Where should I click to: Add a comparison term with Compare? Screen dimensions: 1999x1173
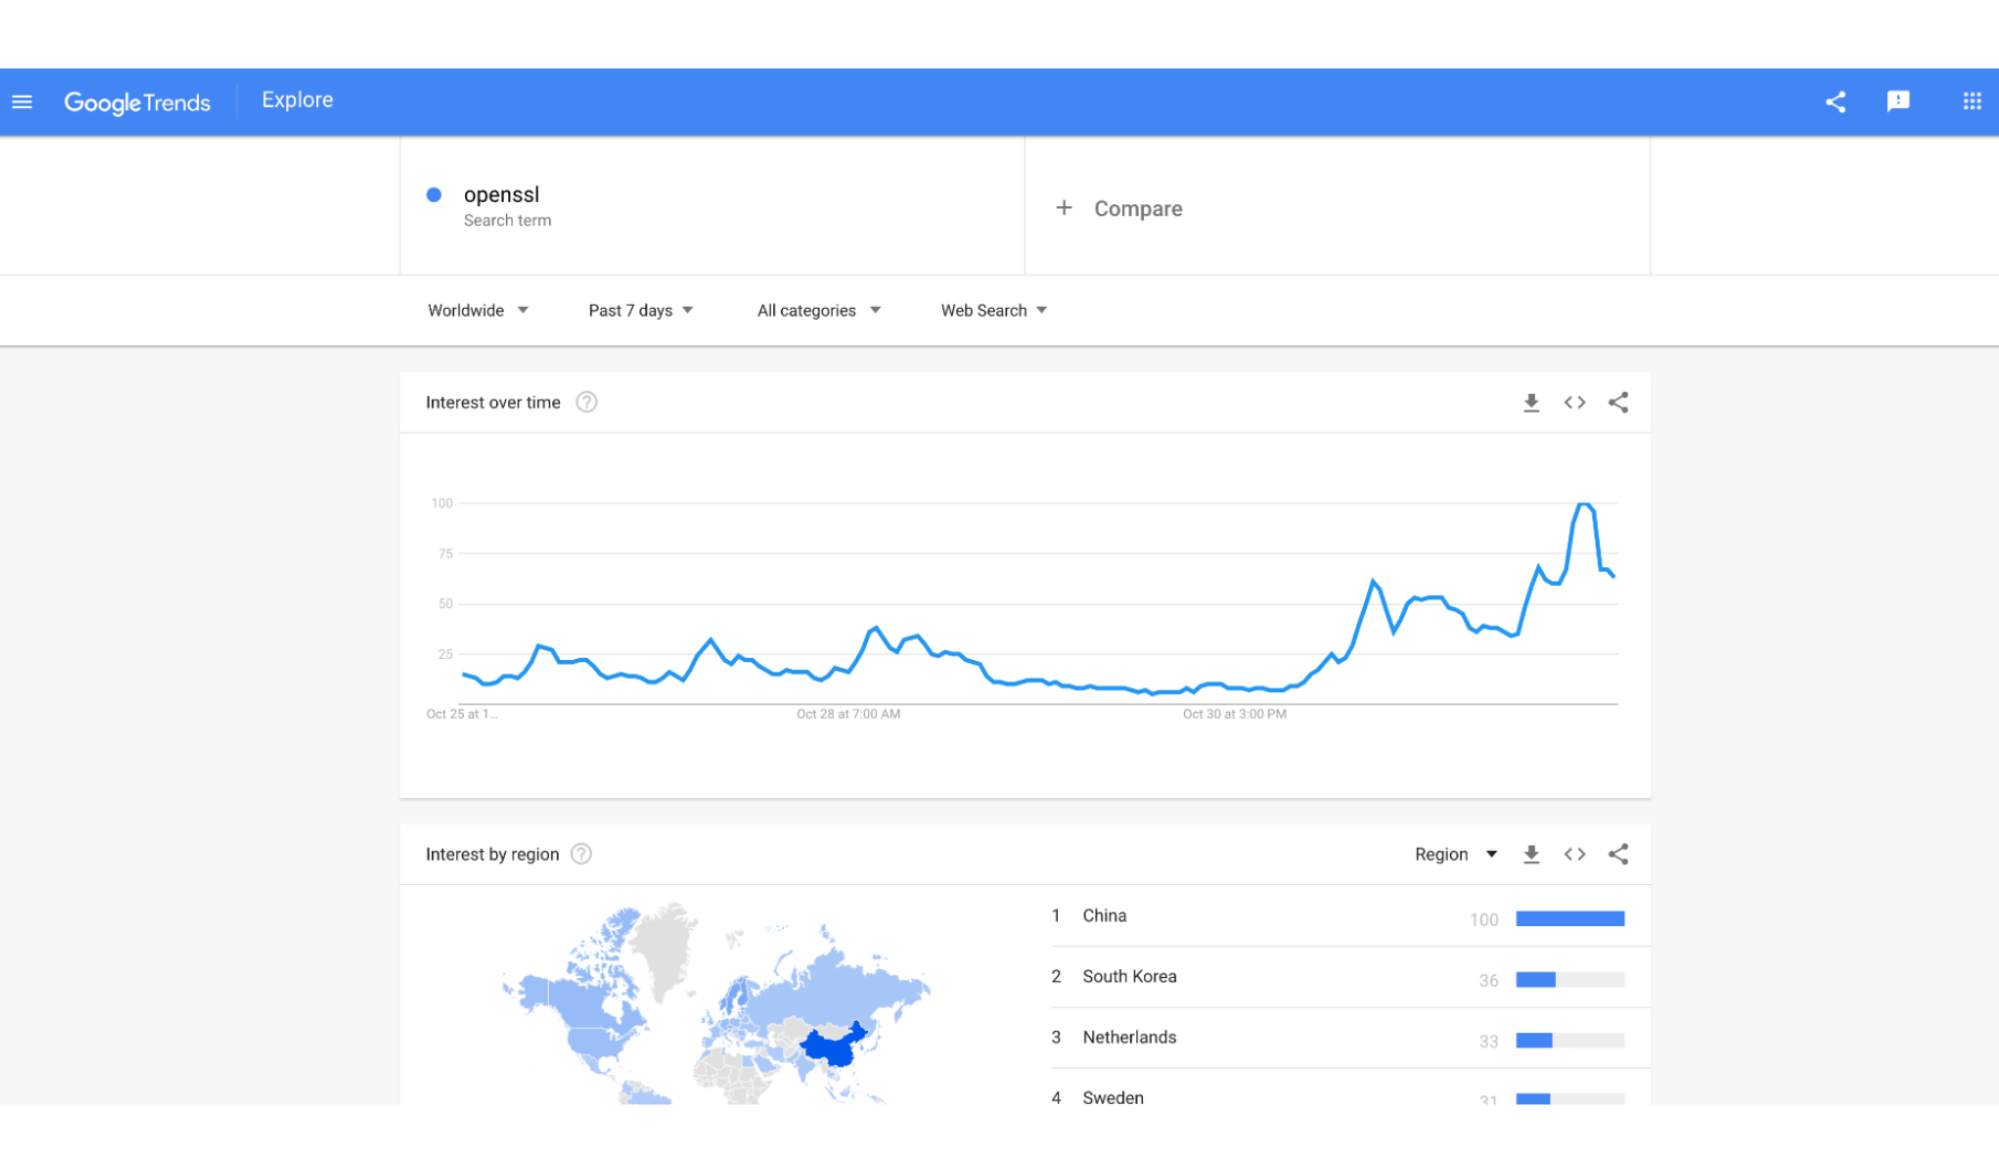(x=1119, y=208)
